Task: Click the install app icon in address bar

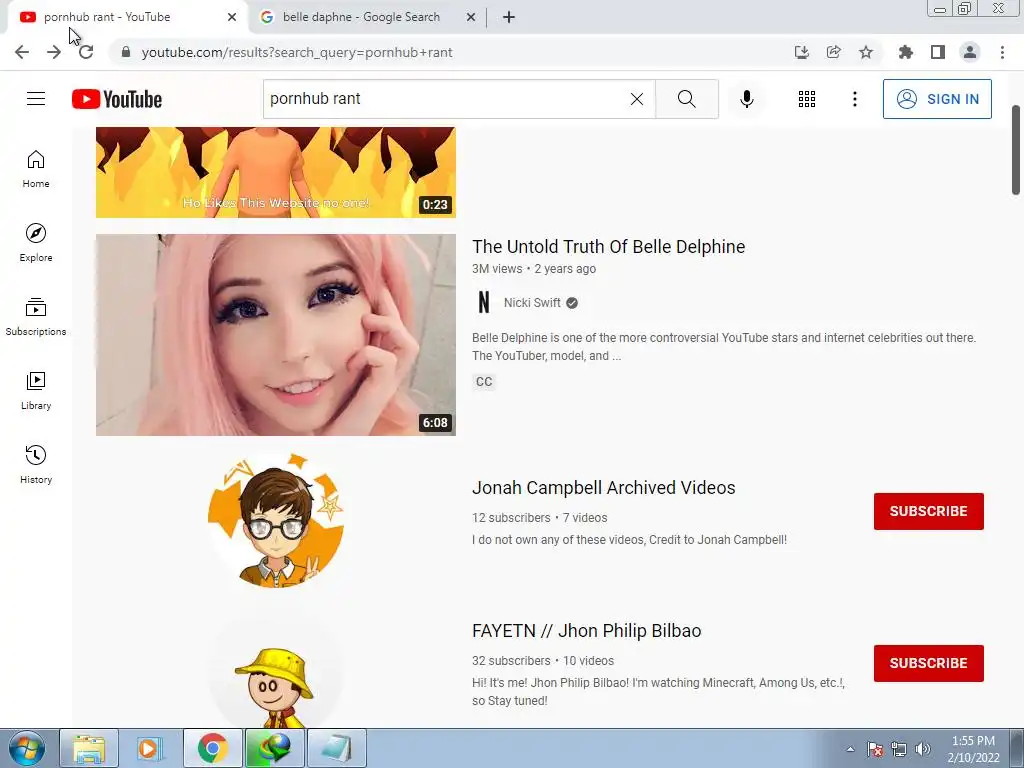Action: point(802,52)
